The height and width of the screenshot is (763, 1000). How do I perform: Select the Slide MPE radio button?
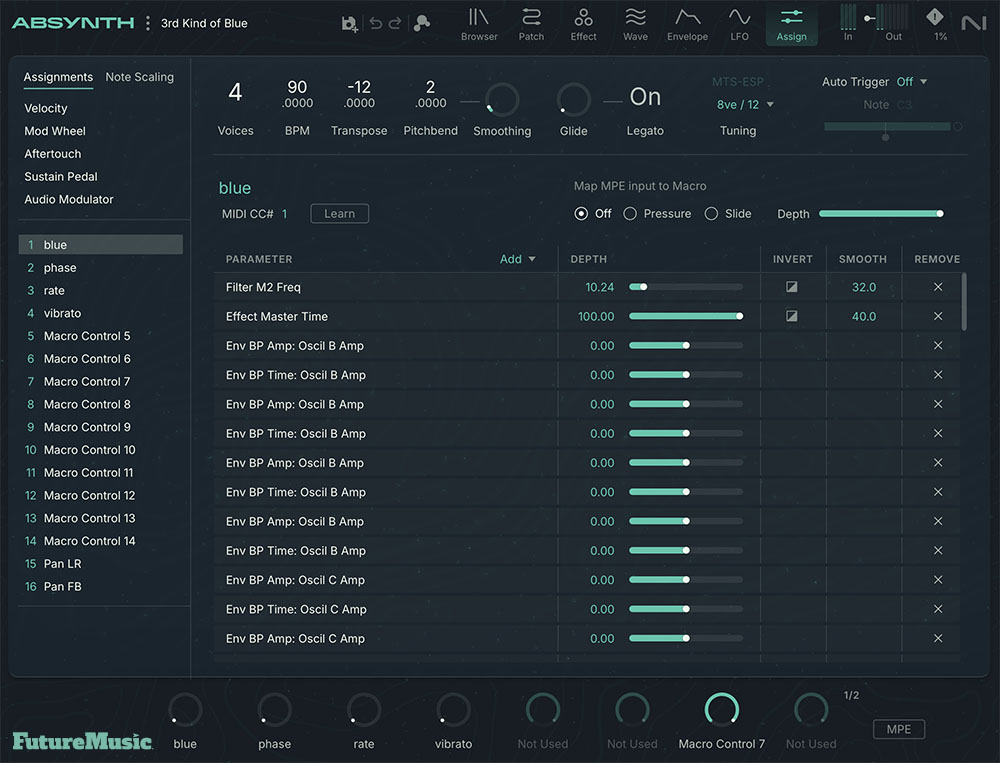[x=711, y=214]
